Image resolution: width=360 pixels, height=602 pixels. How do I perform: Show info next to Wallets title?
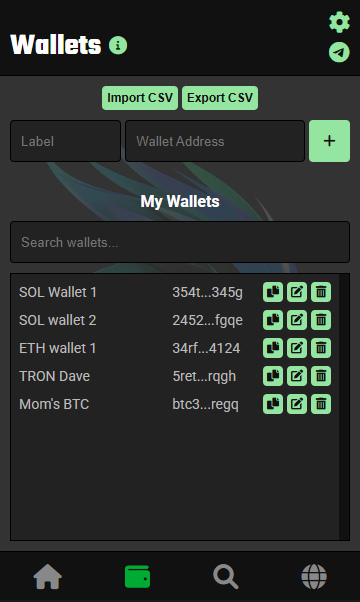tap(118, 45)
